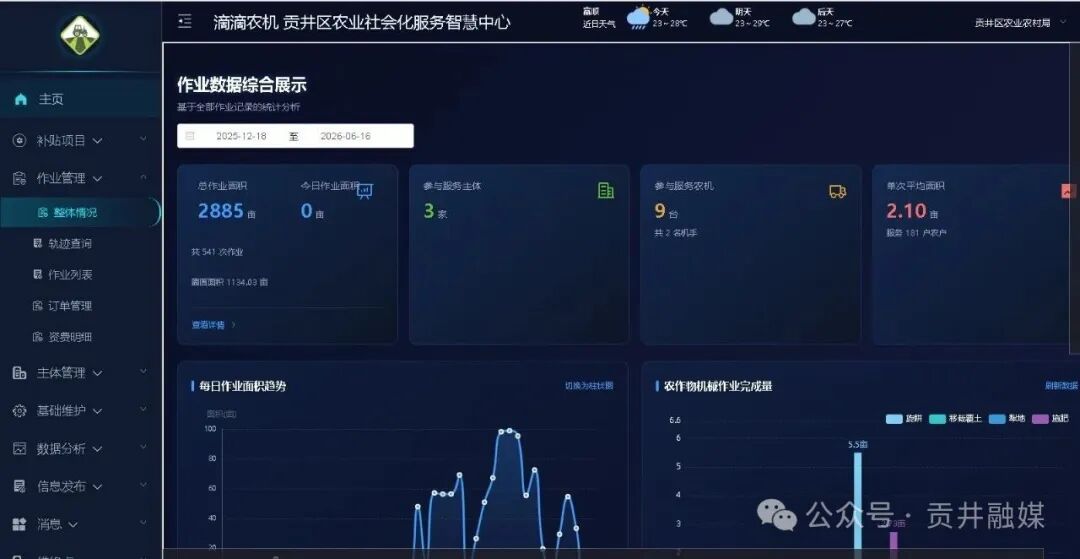
Task: Expand 主体管理 using the arrow beside its label
Action: pyautogui.click(x=97, y=374)
